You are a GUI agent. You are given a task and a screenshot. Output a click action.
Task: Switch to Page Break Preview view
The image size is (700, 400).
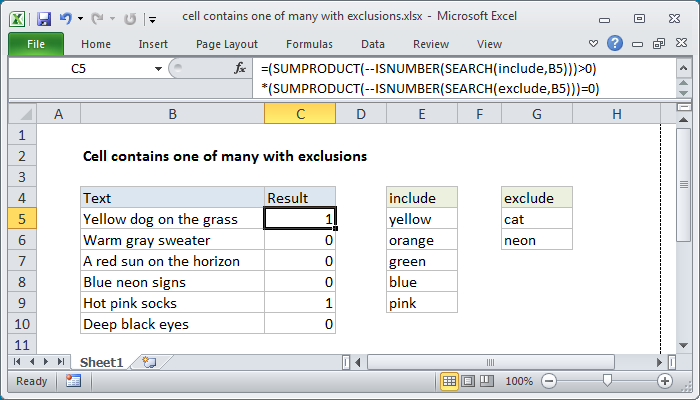tap(487, 381)
